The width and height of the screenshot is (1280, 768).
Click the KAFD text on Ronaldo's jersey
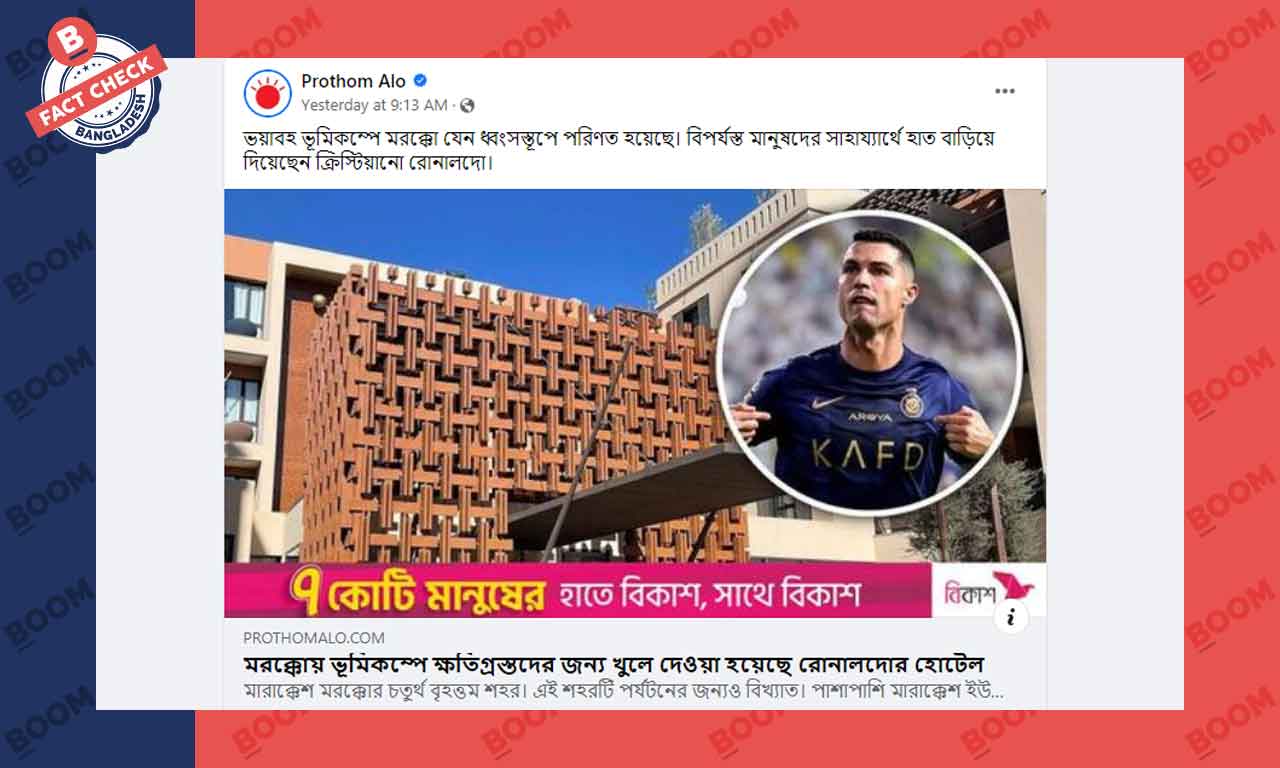click(868, 455)
